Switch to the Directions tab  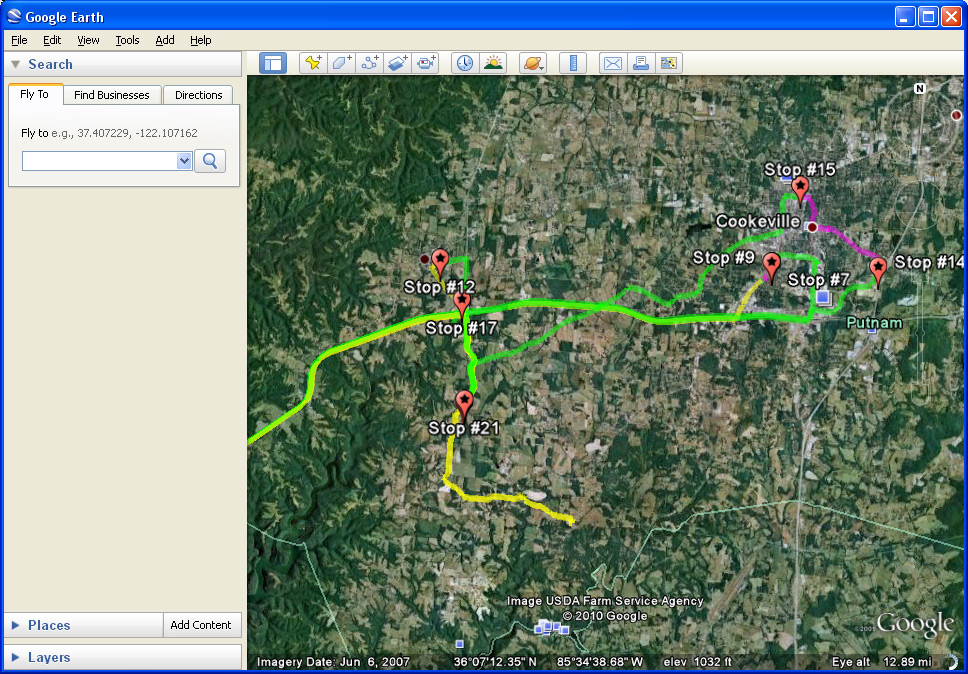point(198,95)
